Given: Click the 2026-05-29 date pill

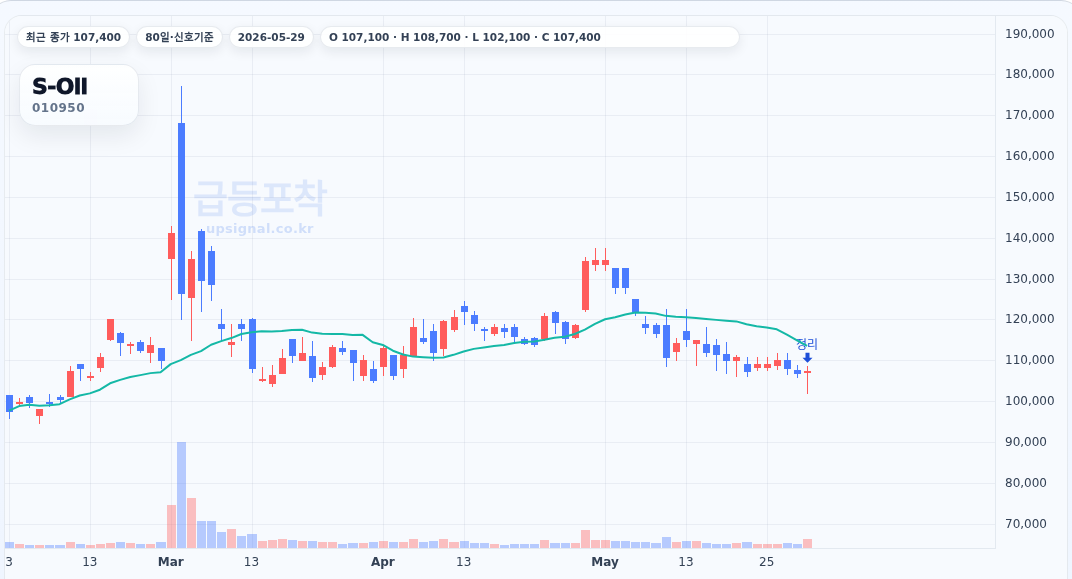Looking at the screenshot, I should 271,37.
